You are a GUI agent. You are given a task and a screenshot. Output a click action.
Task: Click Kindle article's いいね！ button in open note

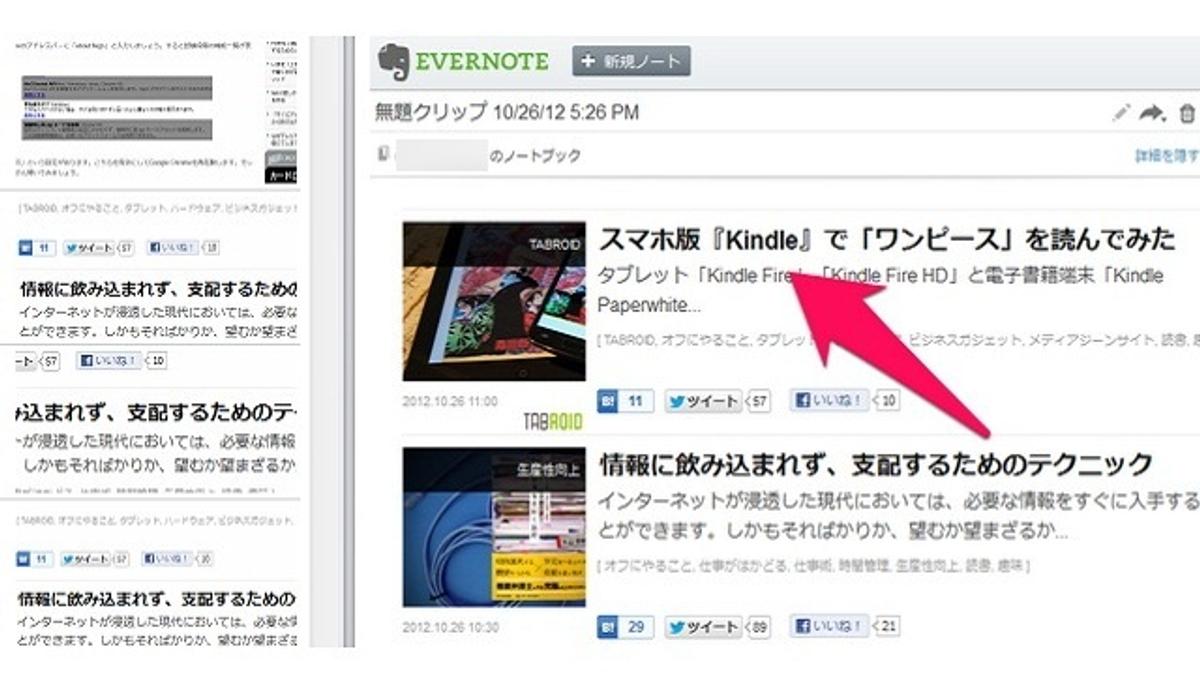pos(829,402)
